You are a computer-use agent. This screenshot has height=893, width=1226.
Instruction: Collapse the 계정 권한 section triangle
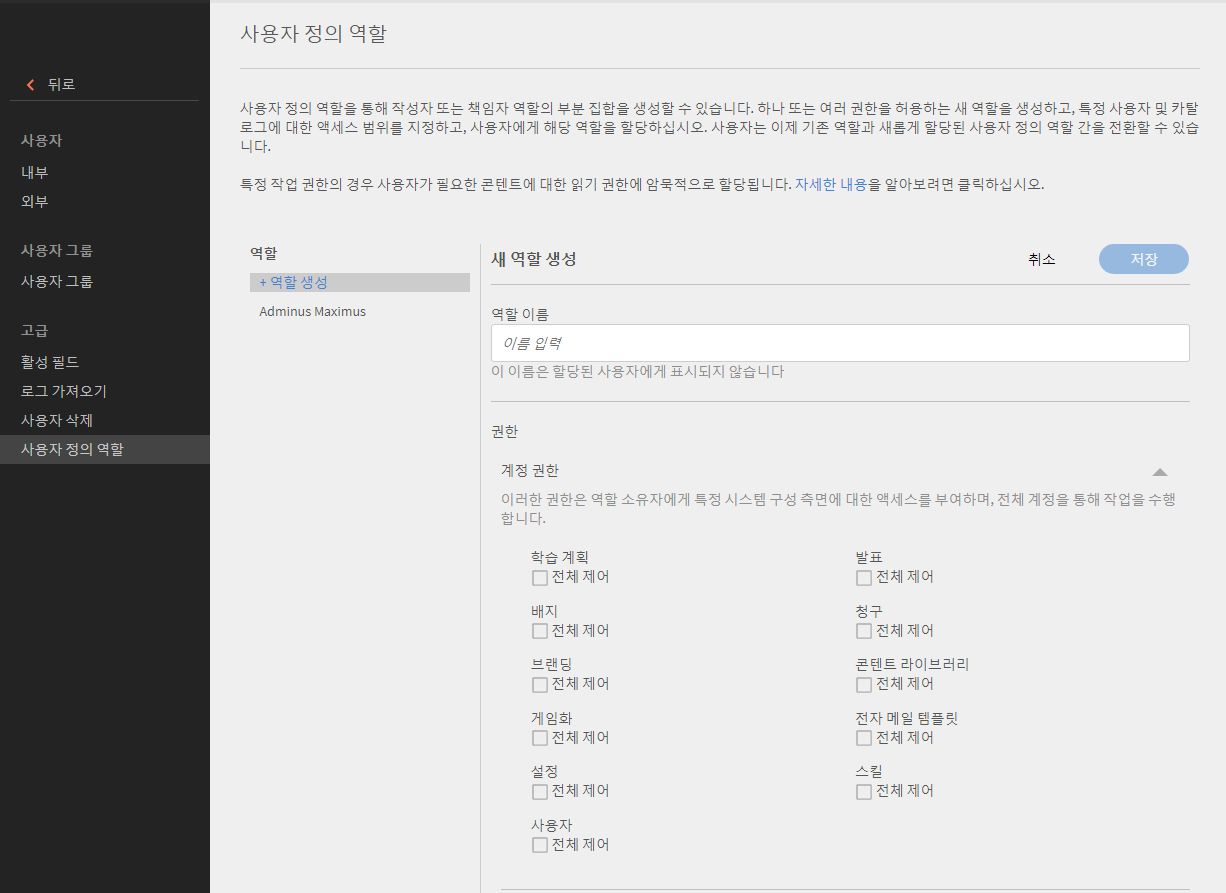(x=1160, y=471)
